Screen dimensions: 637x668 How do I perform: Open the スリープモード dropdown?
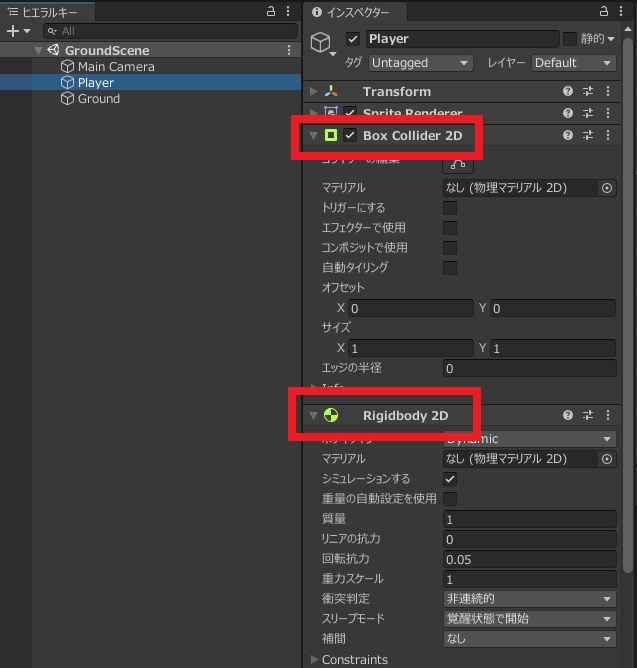click(x=530, y=619)
